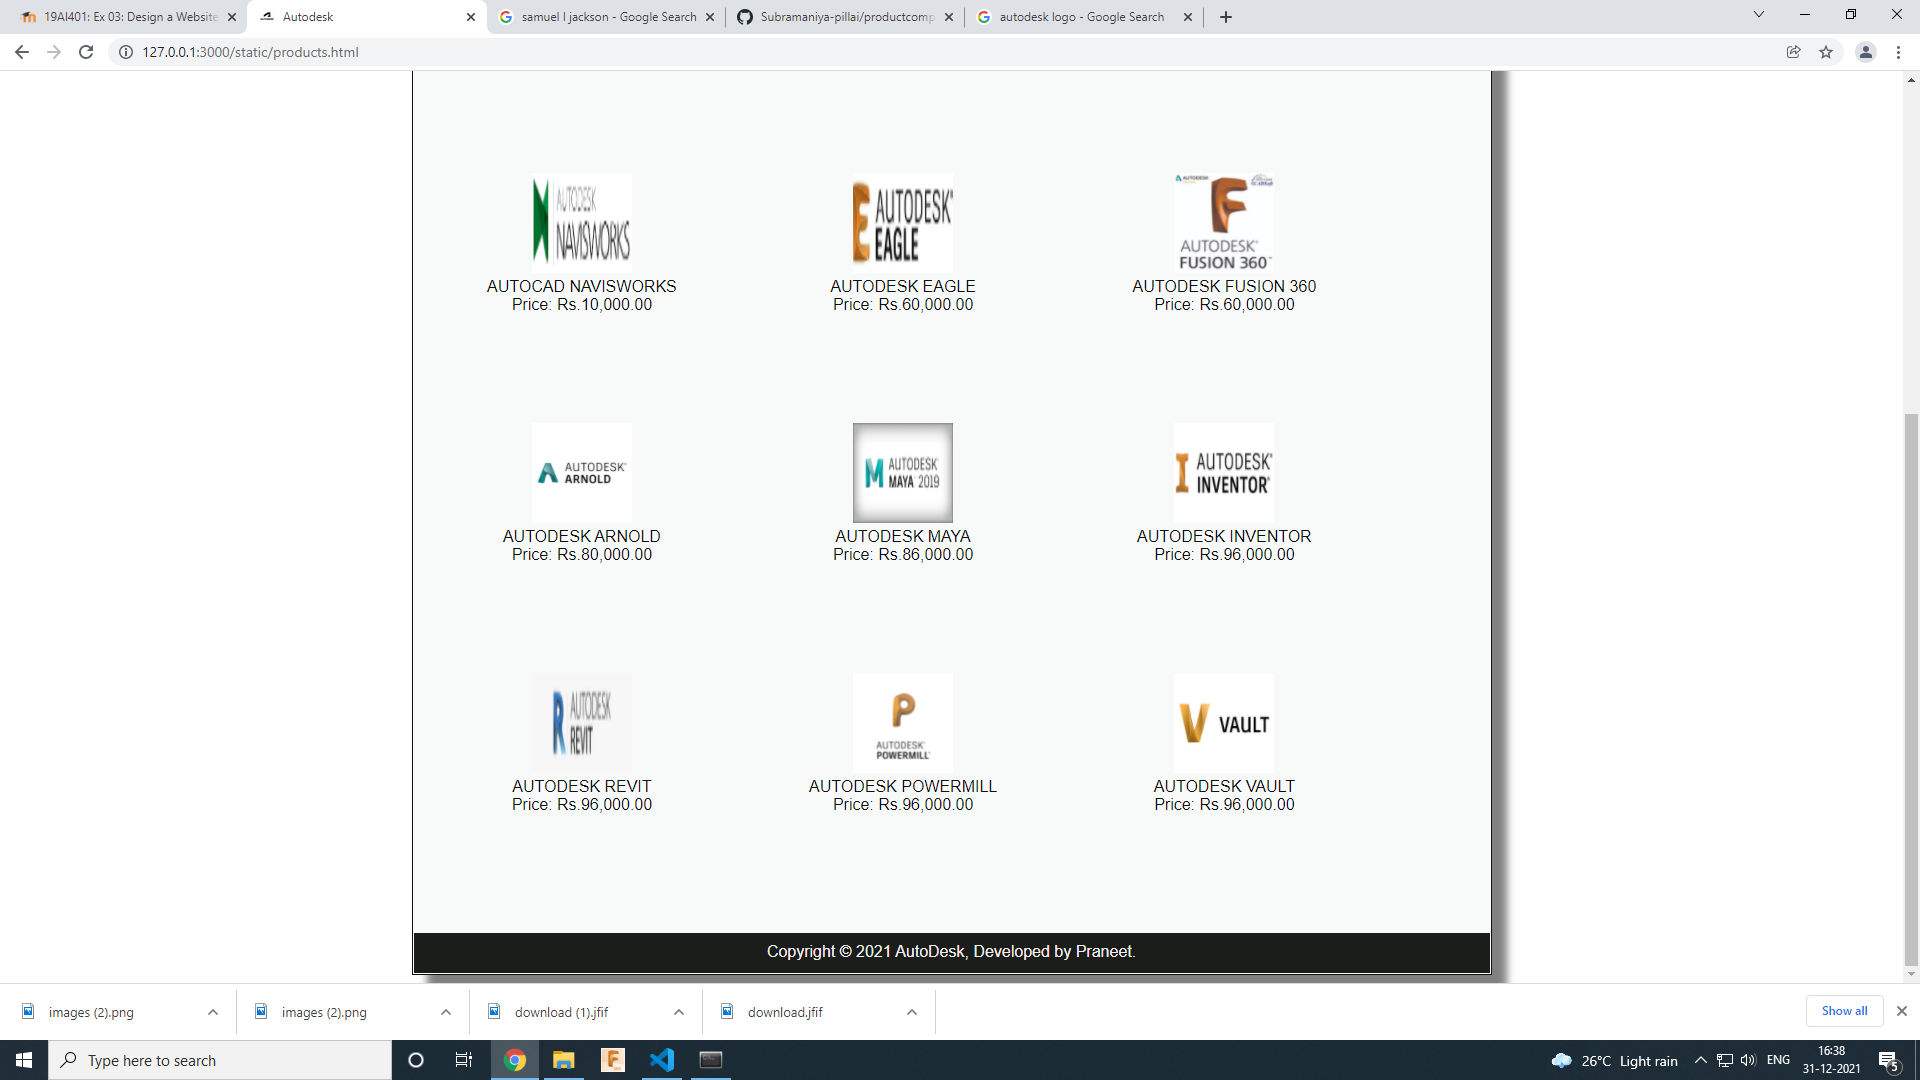1920x1080 pixels.
Task: Open File Explorer from the taskbar
Action: click(563, 1060)
